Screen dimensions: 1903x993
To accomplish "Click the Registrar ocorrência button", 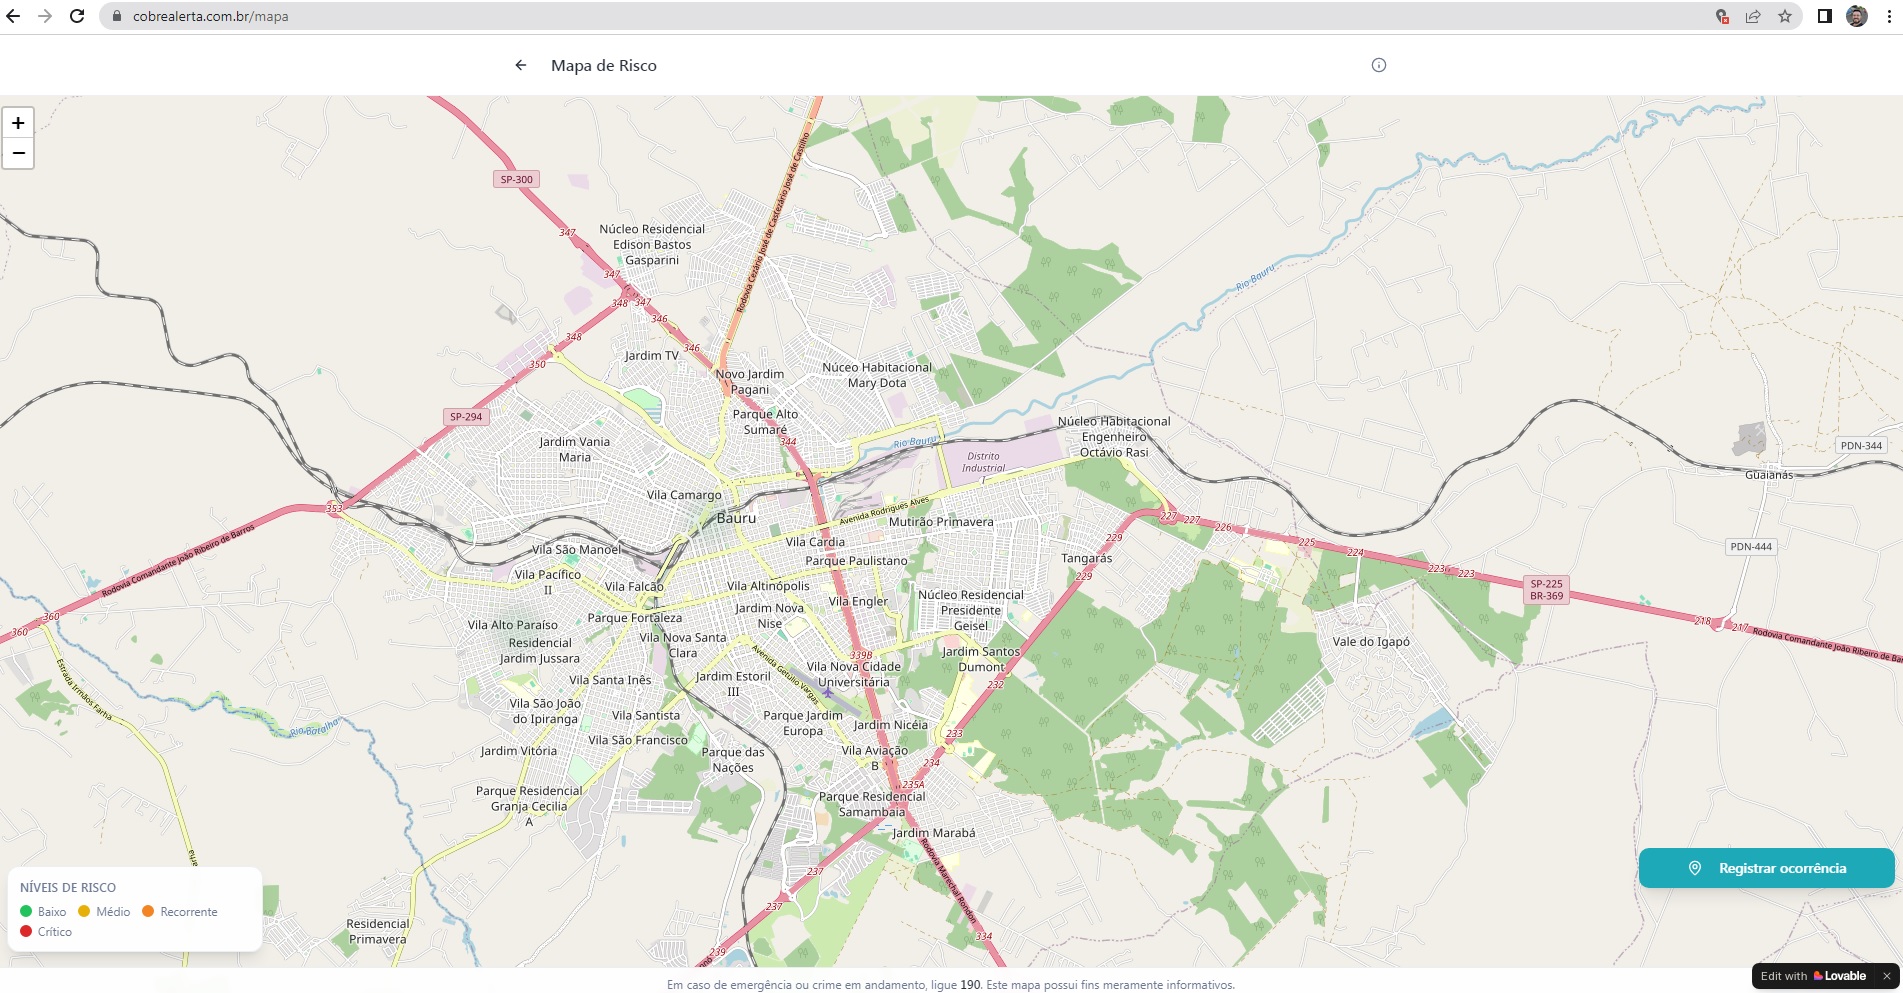I will 1766,868.
